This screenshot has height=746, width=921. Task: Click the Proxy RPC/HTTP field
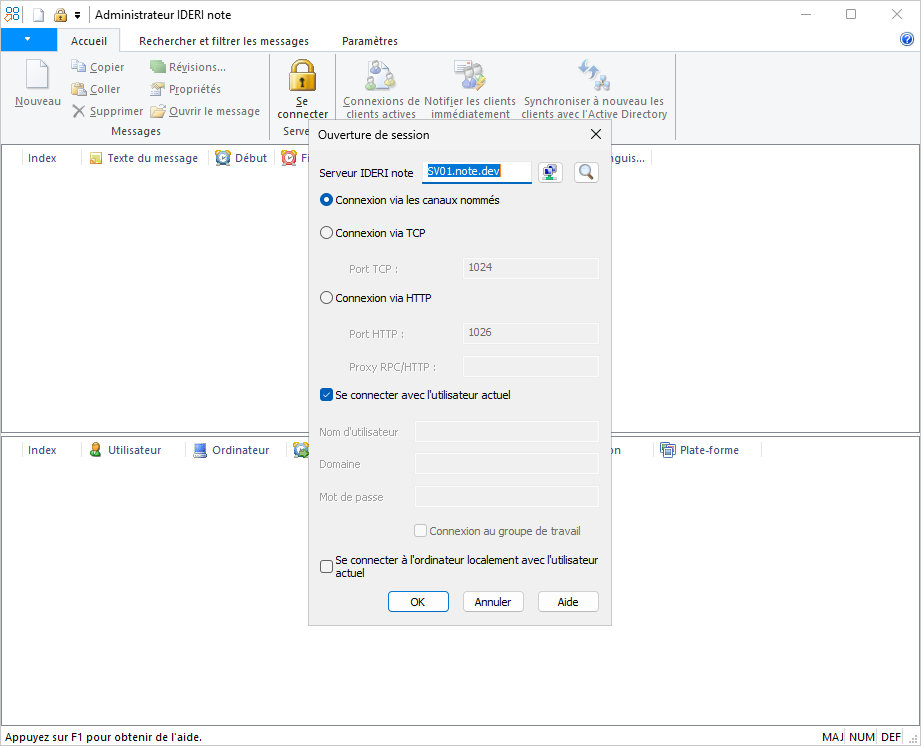pos(531,367)
